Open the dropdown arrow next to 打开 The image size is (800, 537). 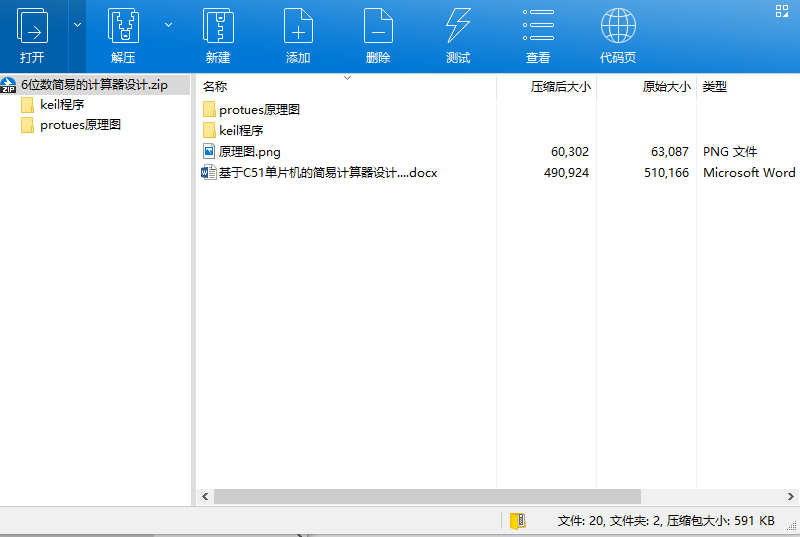coord(77,25)
